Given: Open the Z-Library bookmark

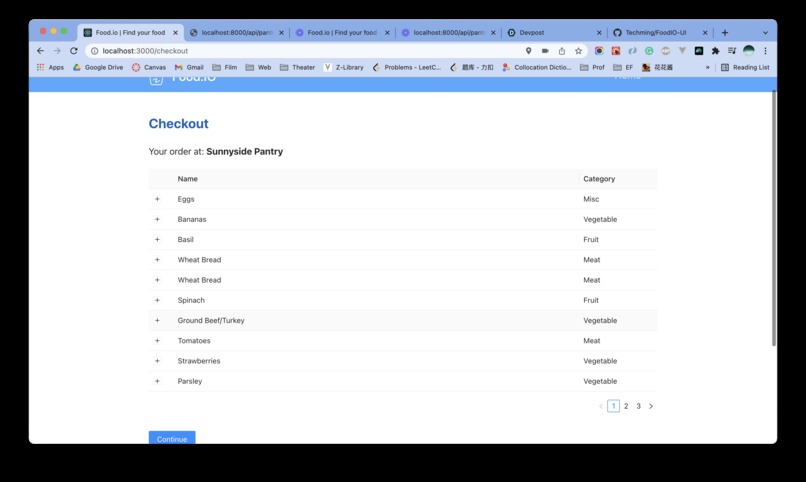Looking at the screenshot, I should click(x=343, y=67).
